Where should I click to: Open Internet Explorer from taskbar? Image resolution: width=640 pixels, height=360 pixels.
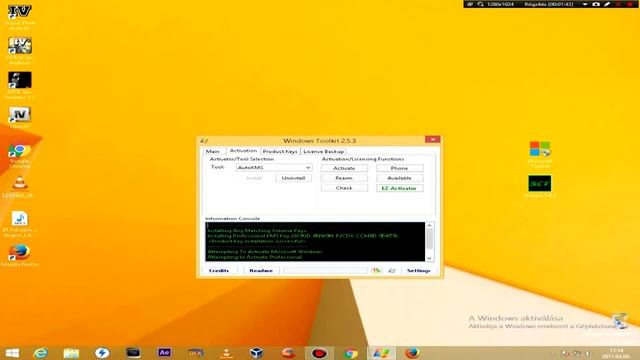click(x=40, y=353)
